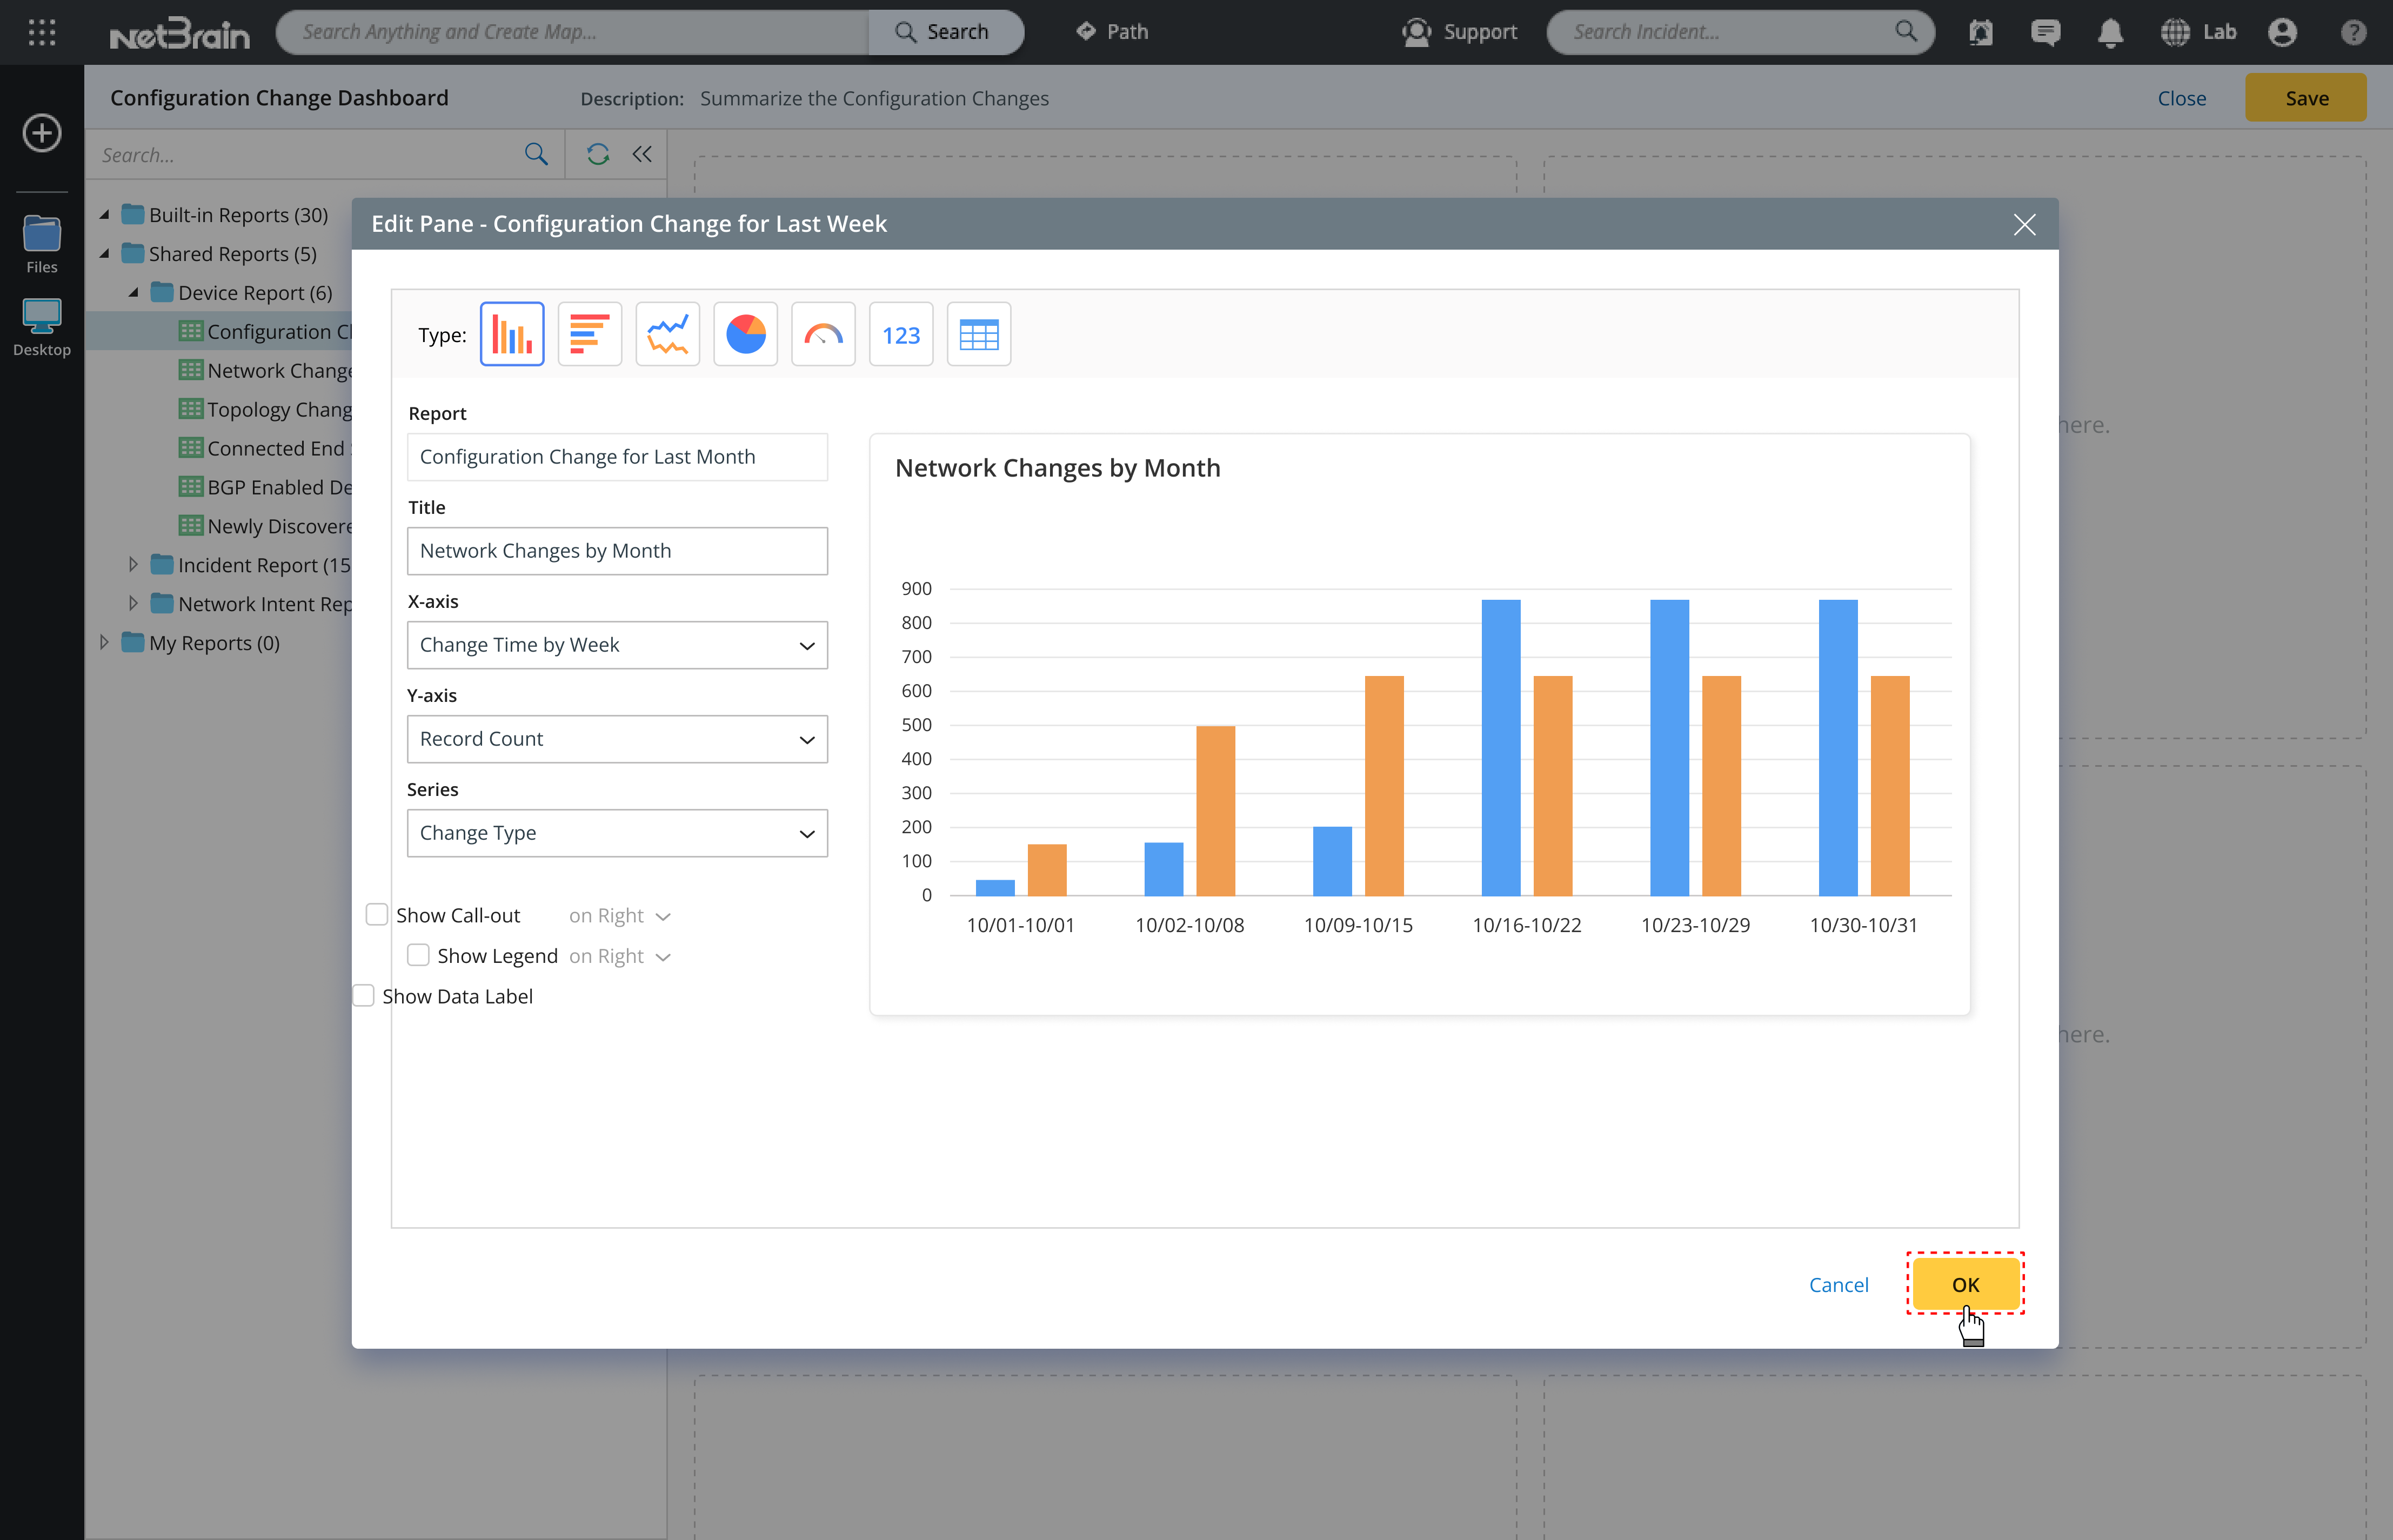
Task: Select the horizontal bar chart type
Action: click(589, 334)
